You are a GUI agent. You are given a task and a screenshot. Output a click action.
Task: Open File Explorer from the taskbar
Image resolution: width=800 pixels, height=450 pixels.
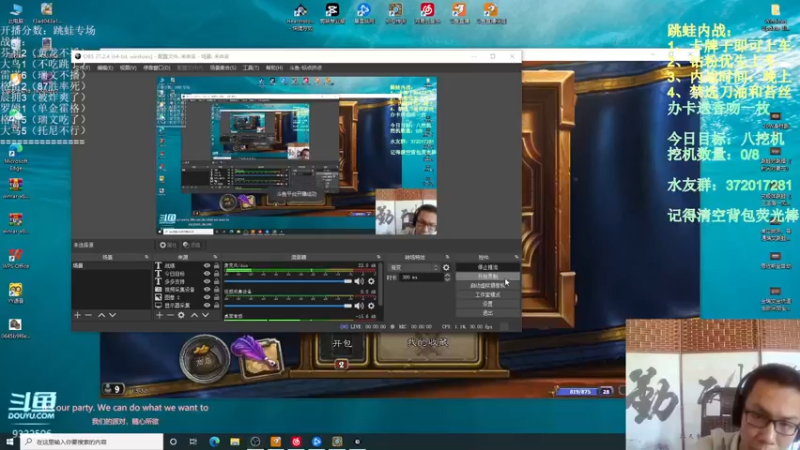pos(235,442)
